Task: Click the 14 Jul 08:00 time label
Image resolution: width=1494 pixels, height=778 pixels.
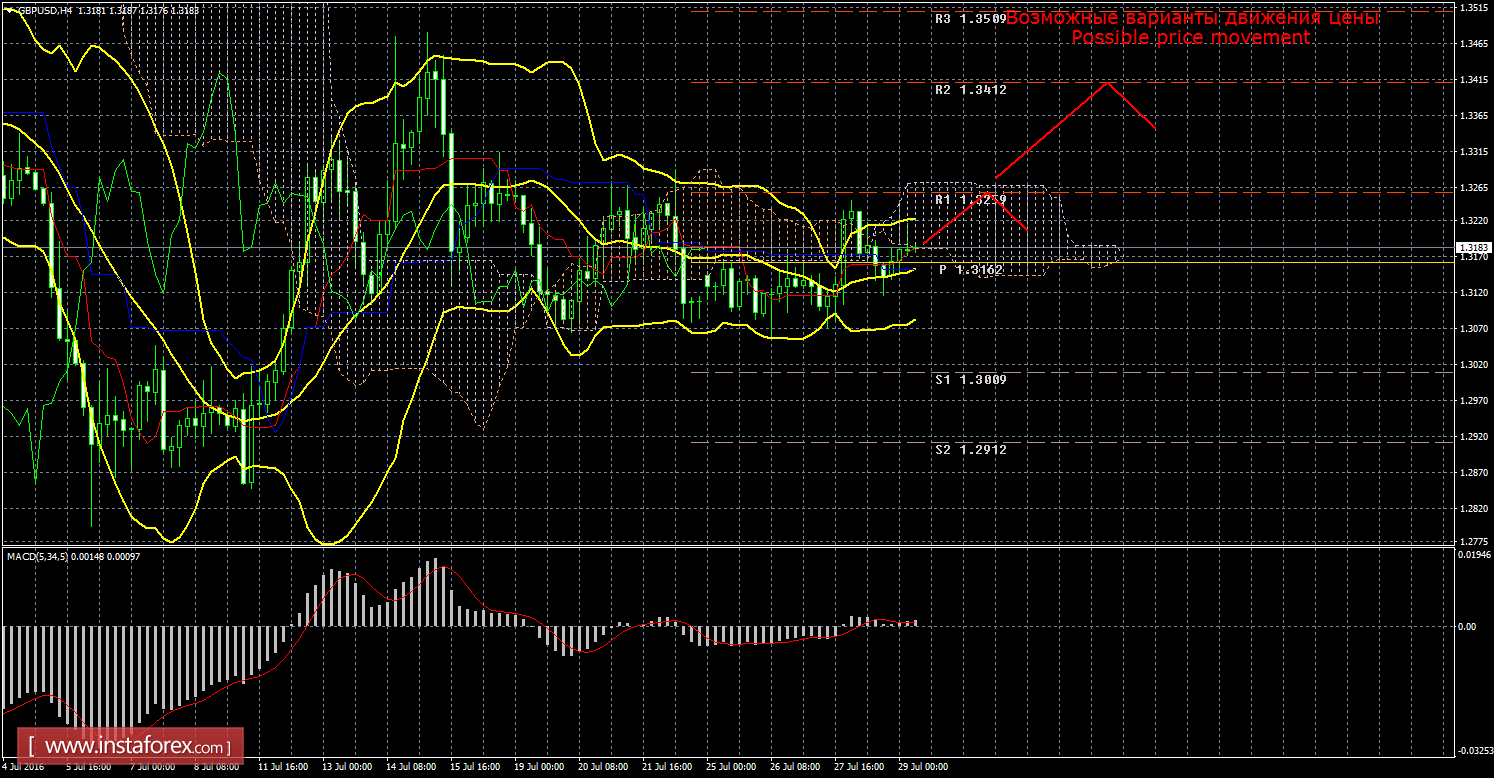Action: tap(411, 768)
